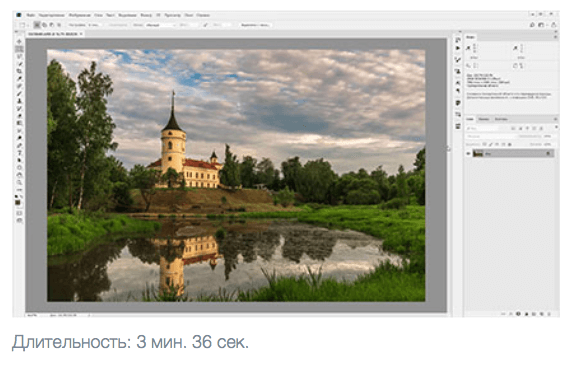Select the Path Selection arrow tool
588x374 pixels.
coord(19,159)
